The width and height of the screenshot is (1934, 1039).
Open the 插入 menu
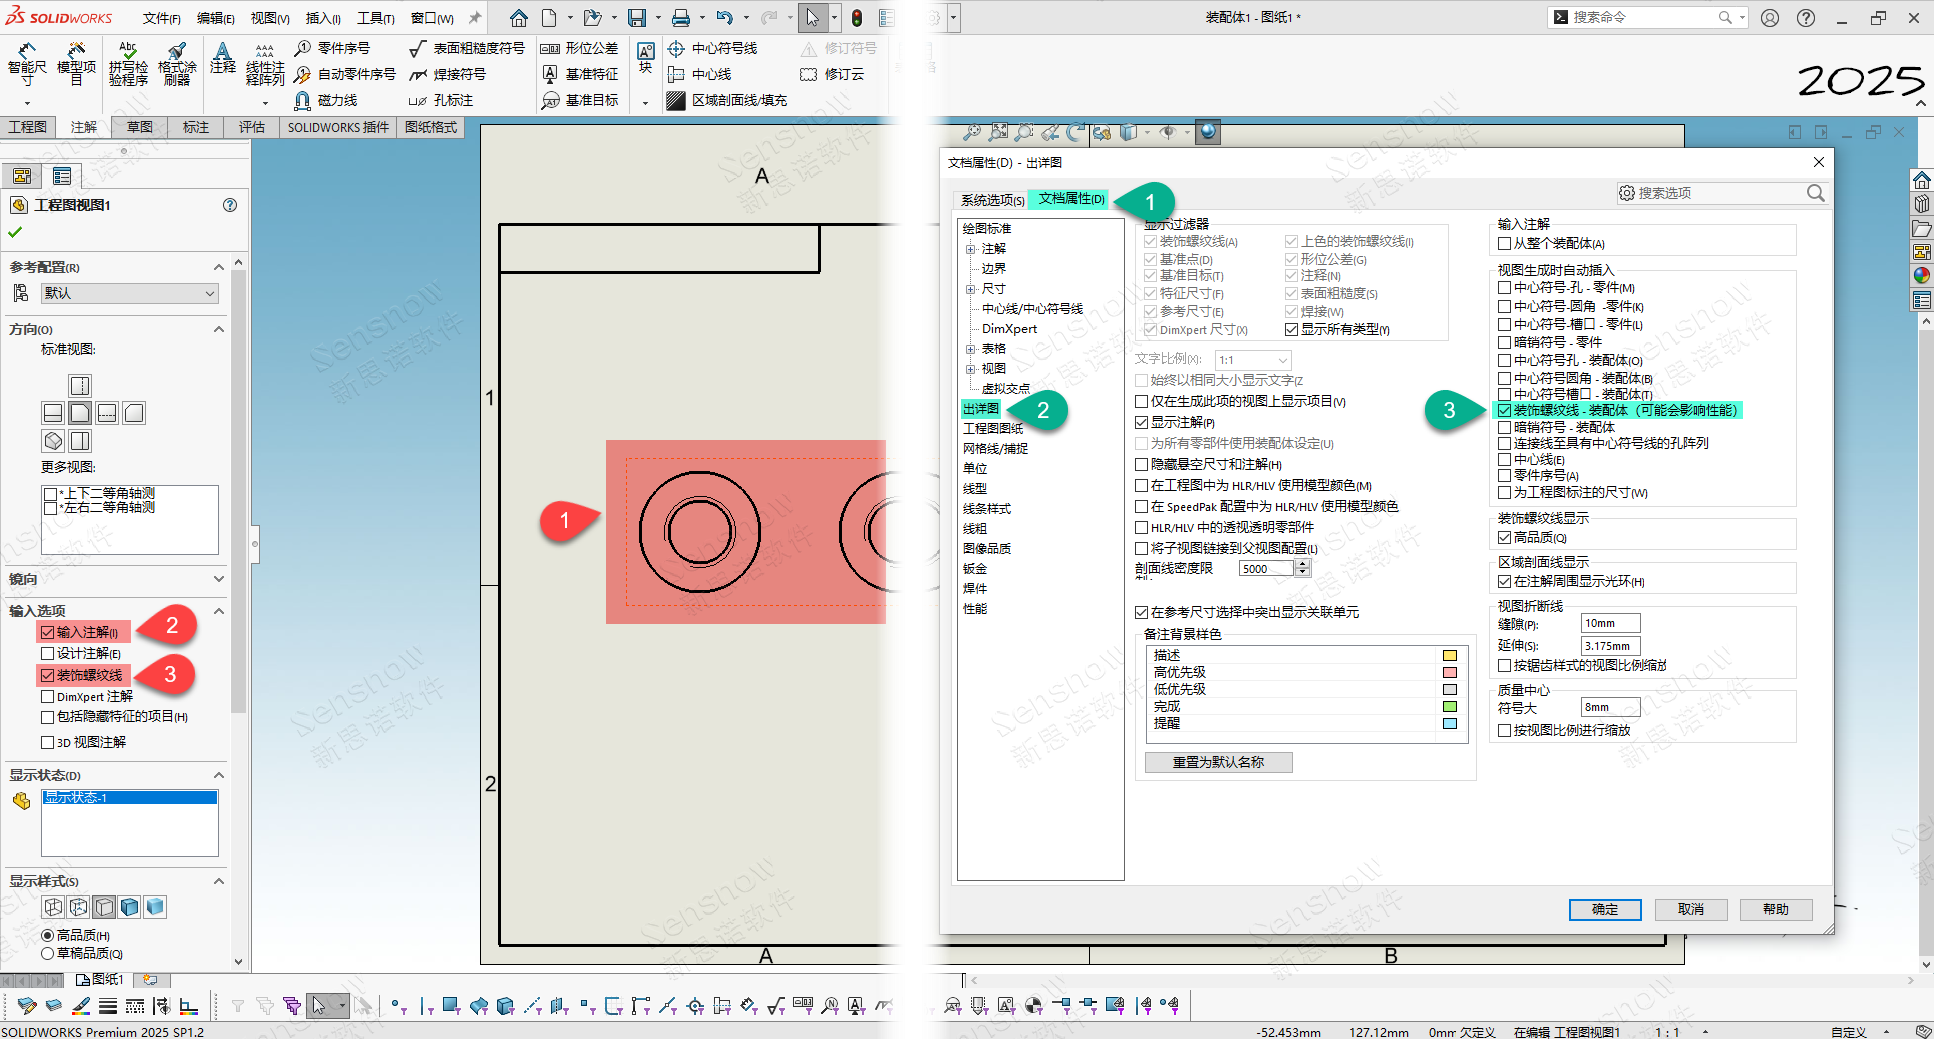pos(322,18)
